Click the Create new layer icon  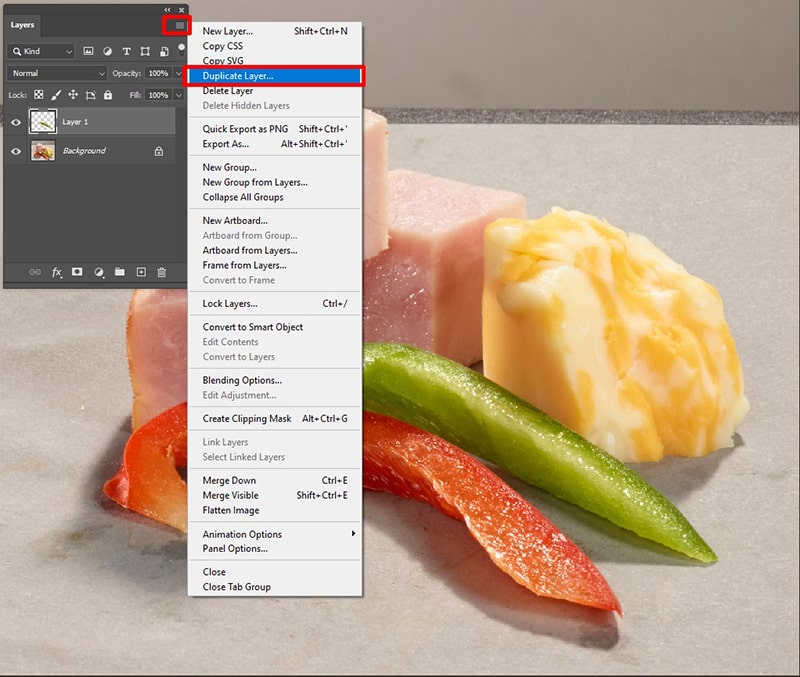click(141, 272)
